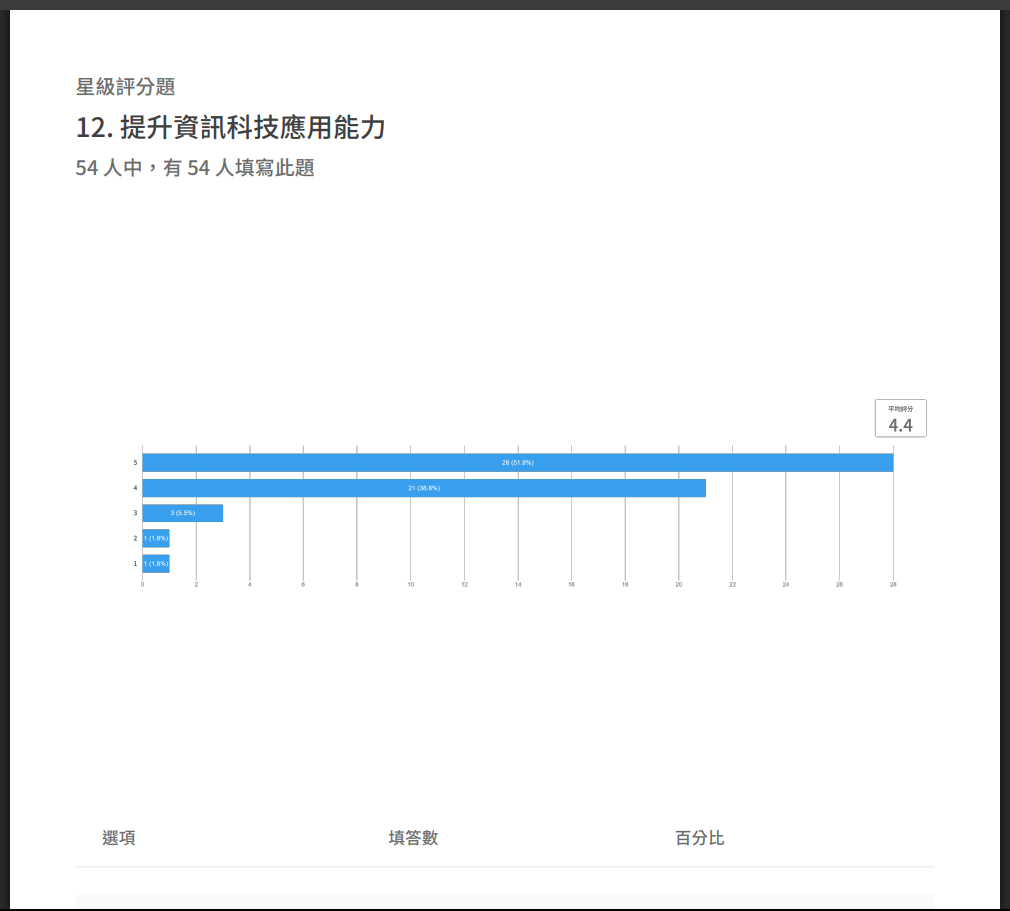Image resolution: width=1010 pixels, height=911 pixels.
Task: Click the 百分比 column header
Action: click(x=699, y=838)
